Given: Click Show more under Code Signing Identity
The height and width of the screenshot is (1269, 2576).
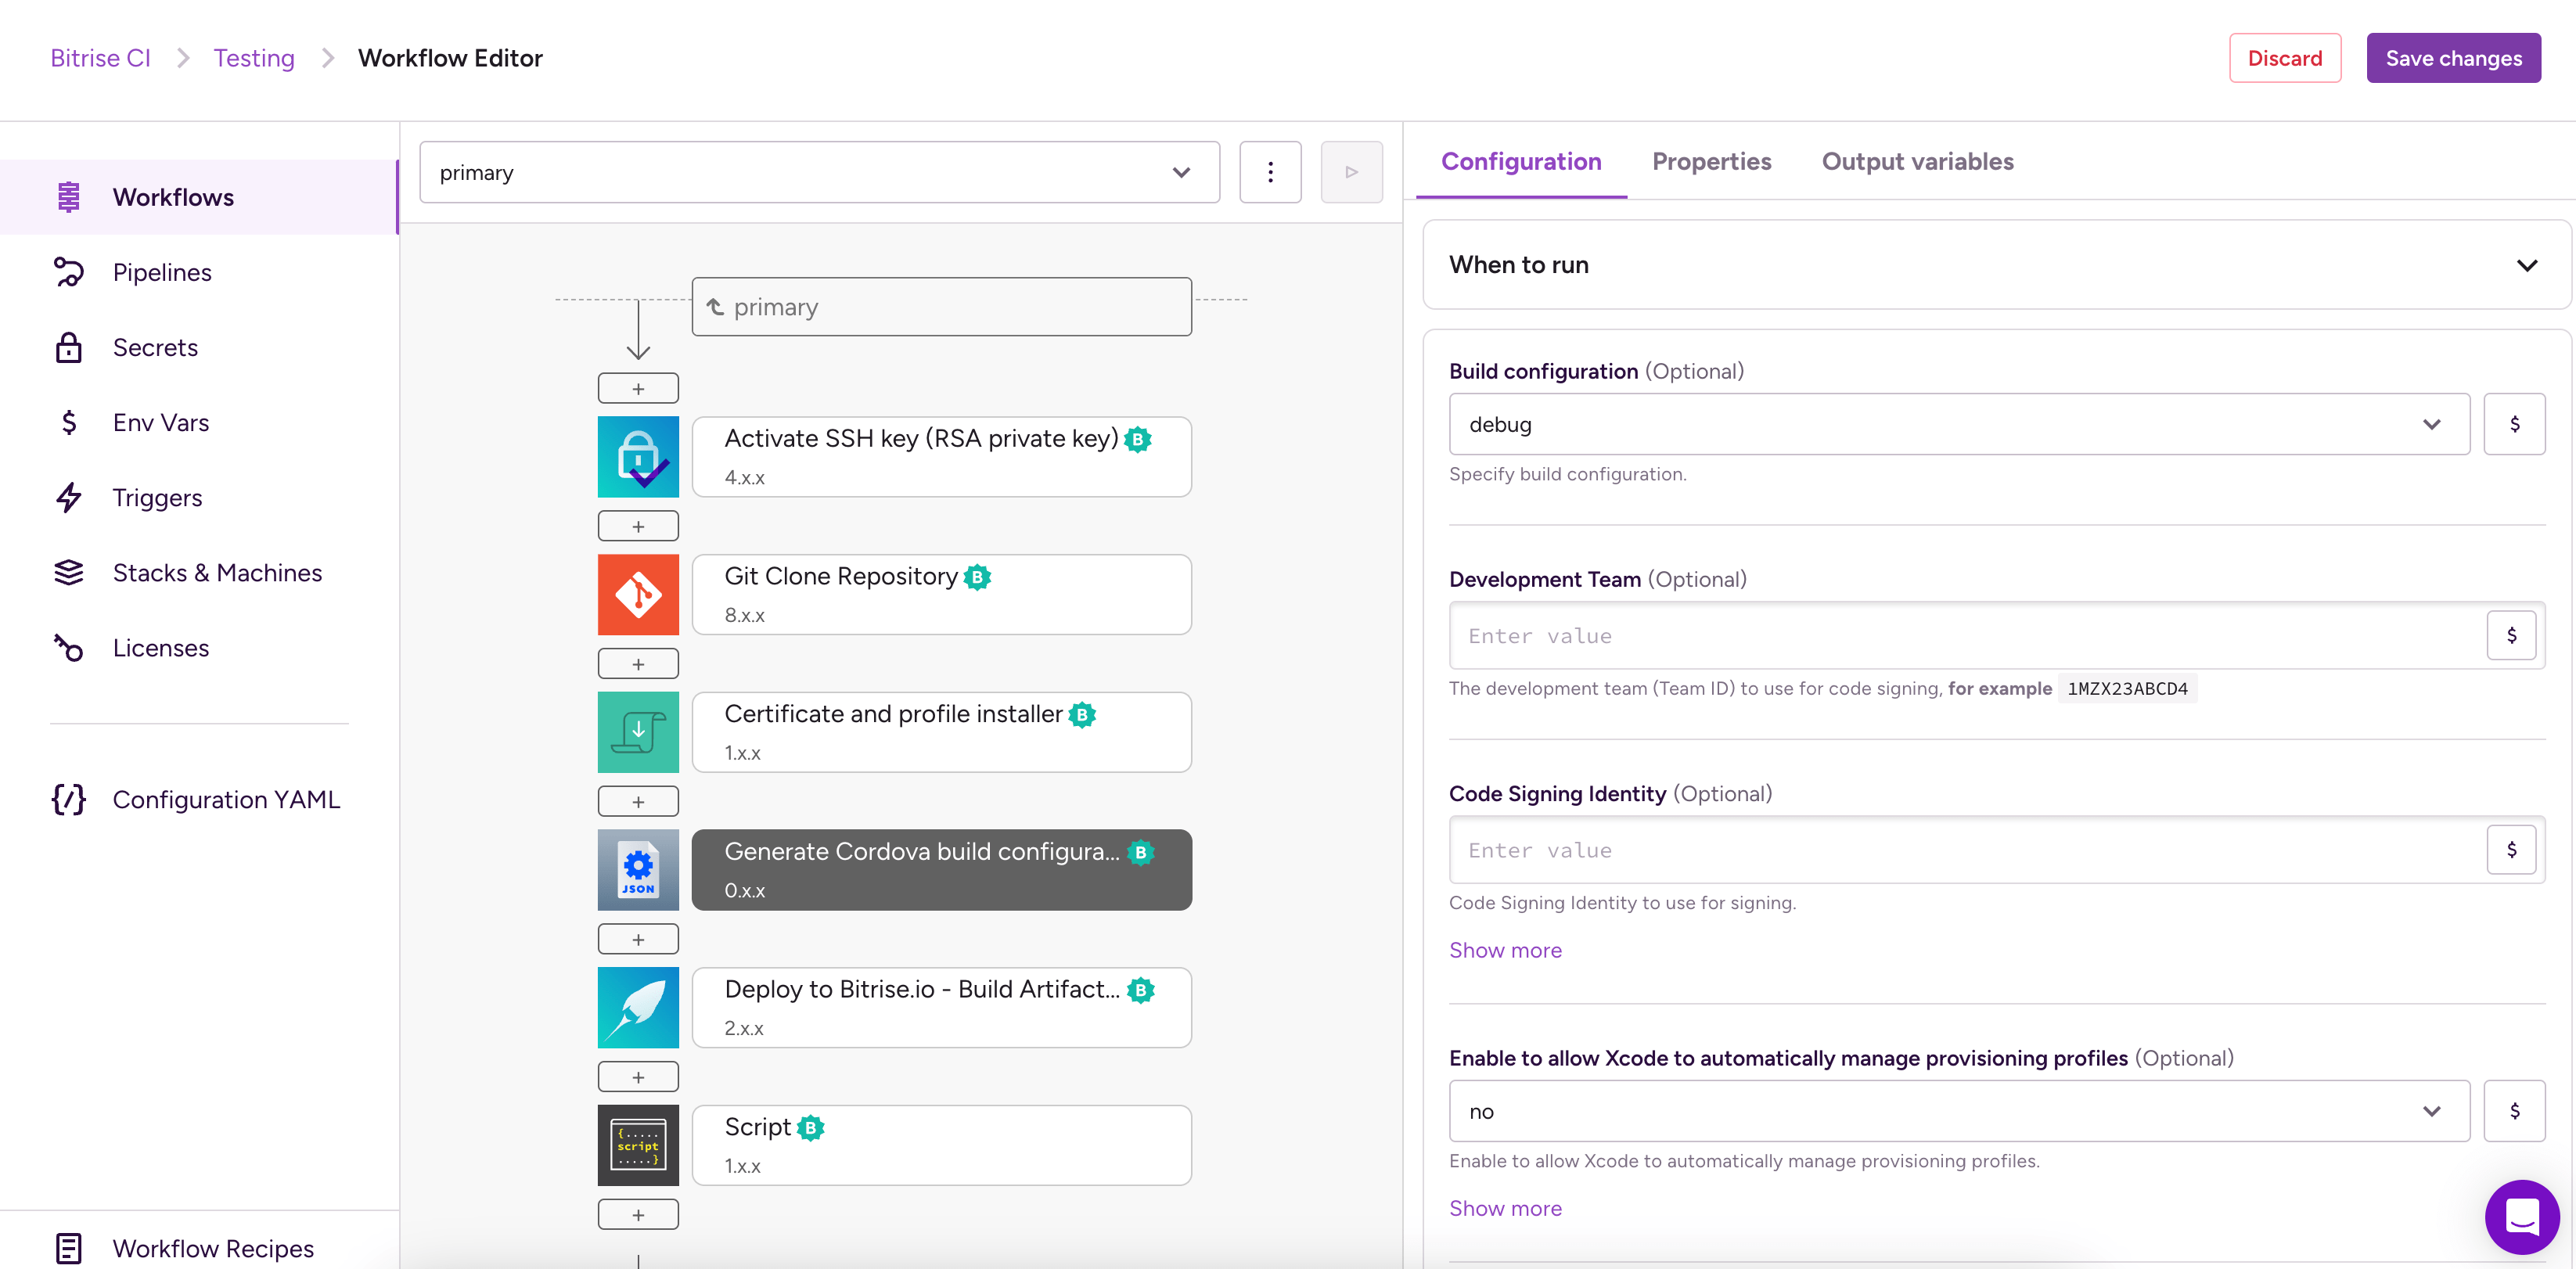Looking at the screenshot, I should click(x=1505, y=950).
